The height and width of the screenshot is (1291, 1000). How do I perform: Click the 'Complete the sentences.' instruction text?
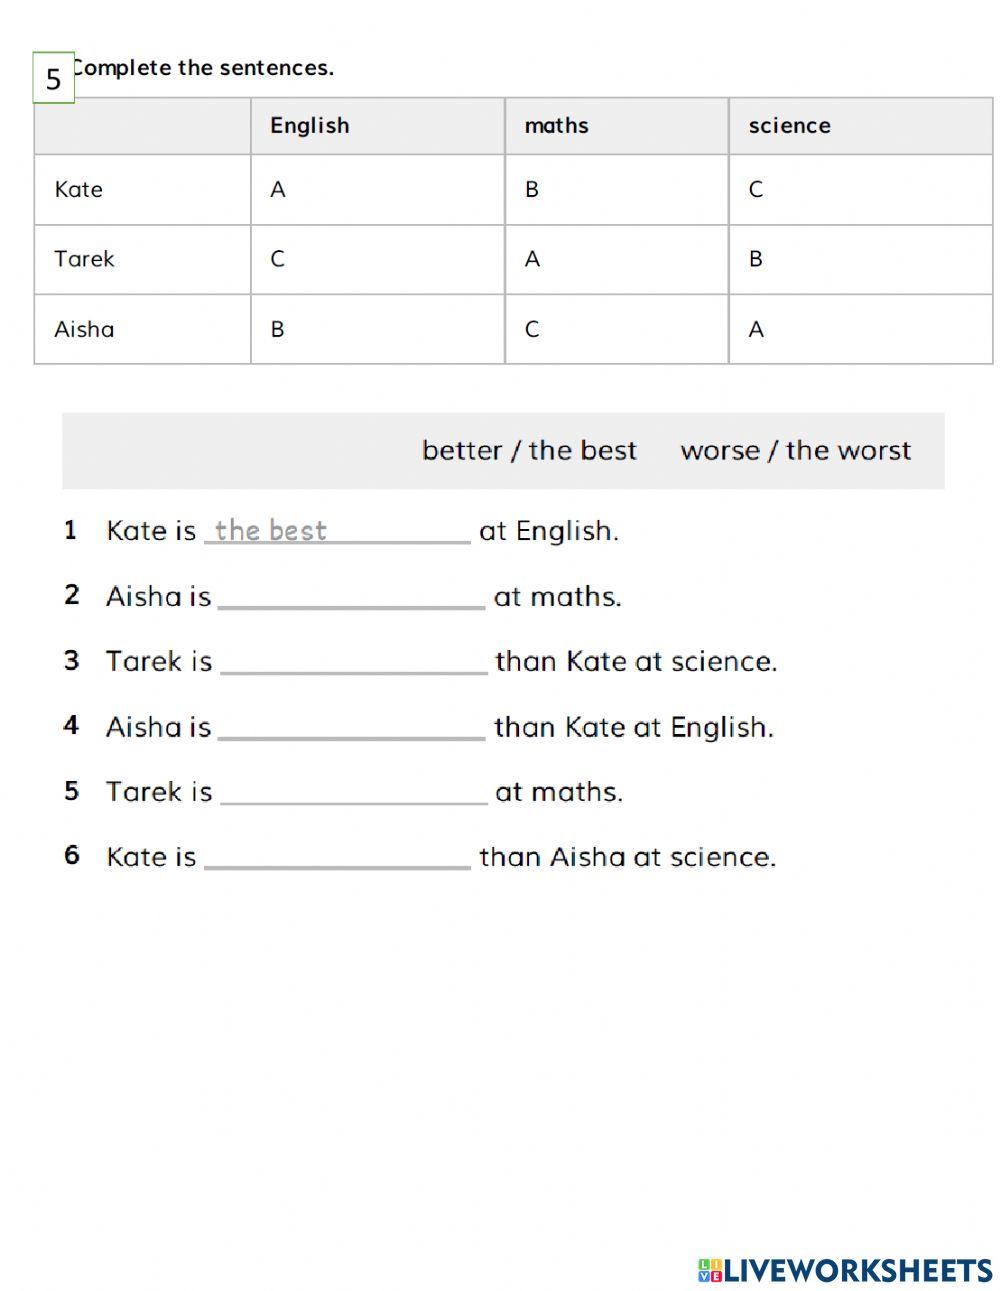(x=205, y=68)
